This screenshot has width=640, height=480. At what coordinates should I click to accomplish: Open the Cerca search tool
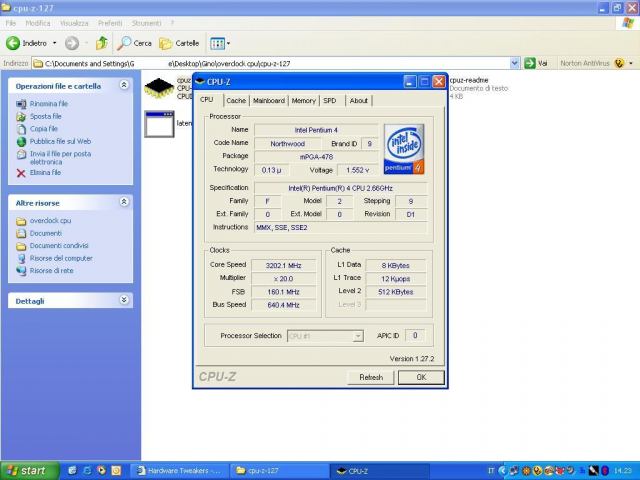point(134,43)
